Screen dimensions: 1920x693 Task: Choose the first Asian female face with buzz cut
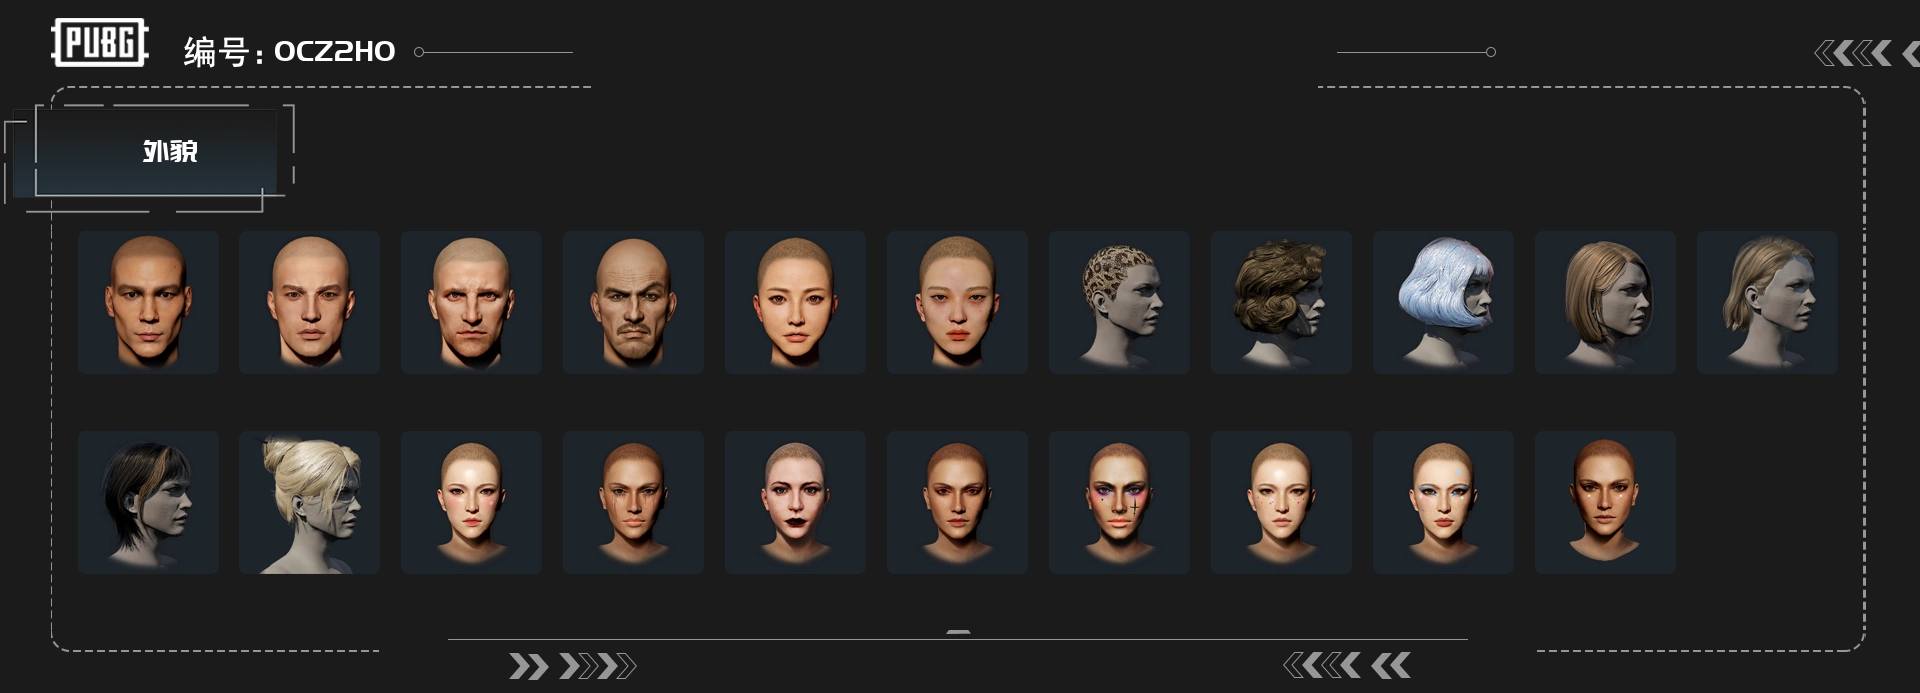(x=796, y=302)
